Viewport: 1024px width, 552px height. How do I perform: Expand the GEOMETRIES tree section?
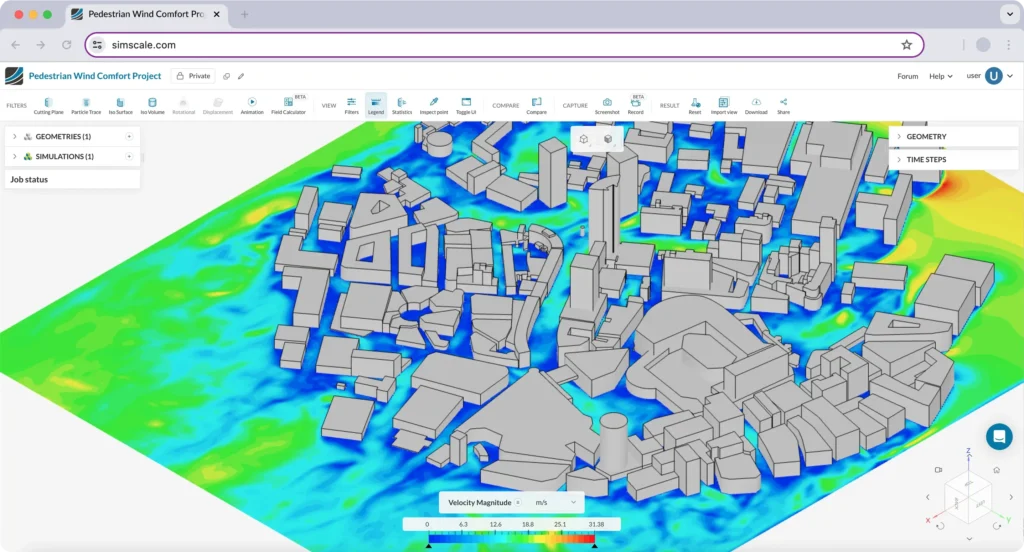pyautogui.click(x=14, y=136)
